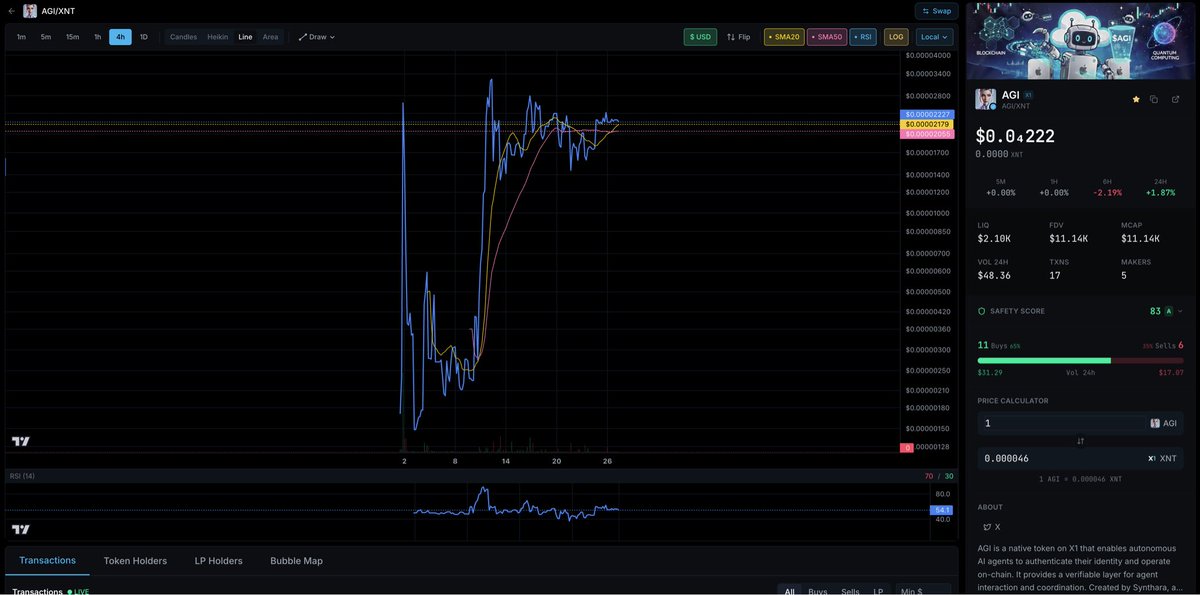Click the XNT token icon in calculator
Viewport: 1200px width, 595px height.
coord(1151,458)
